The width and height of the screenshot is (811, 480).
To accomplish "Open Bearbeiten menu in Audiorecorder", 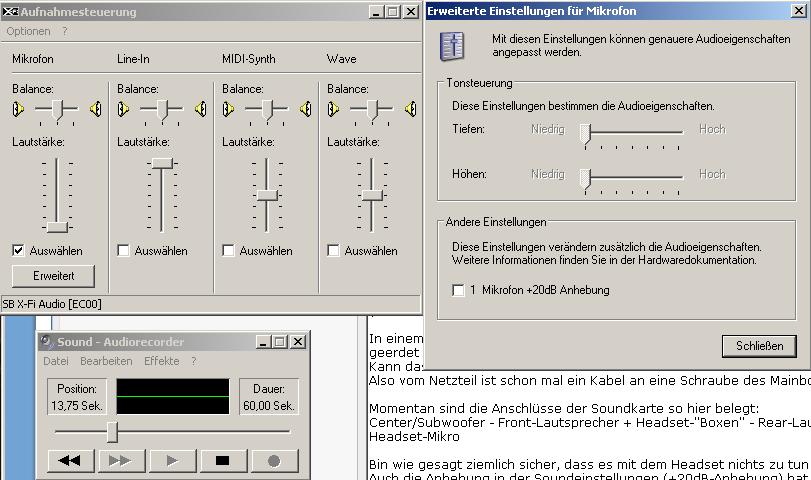I will 106,361.
